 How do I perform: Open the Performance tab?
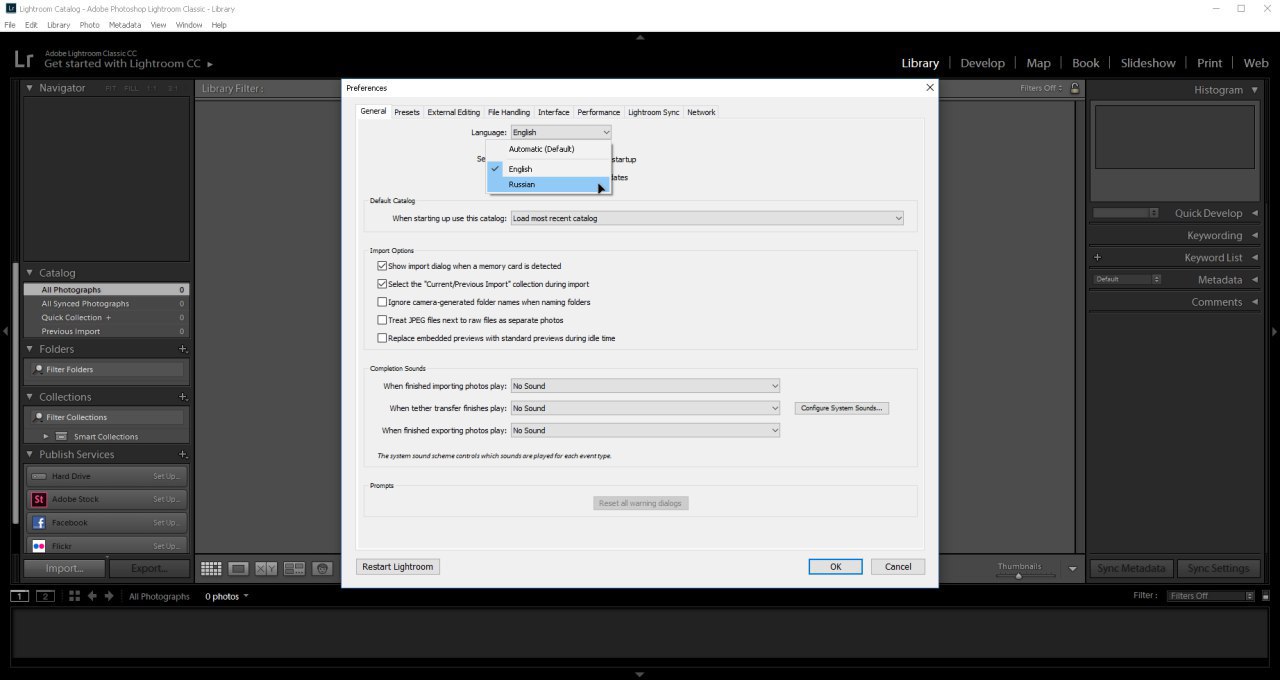599,112
